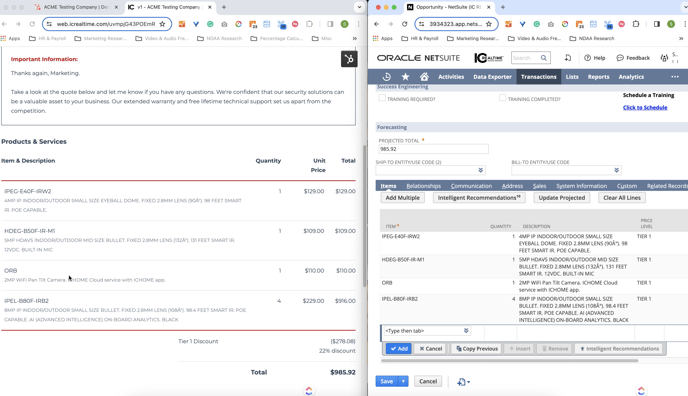Screen dimensions: 688x396
Task: Toggle Training Required checkbox
Action: click(382, 98)
